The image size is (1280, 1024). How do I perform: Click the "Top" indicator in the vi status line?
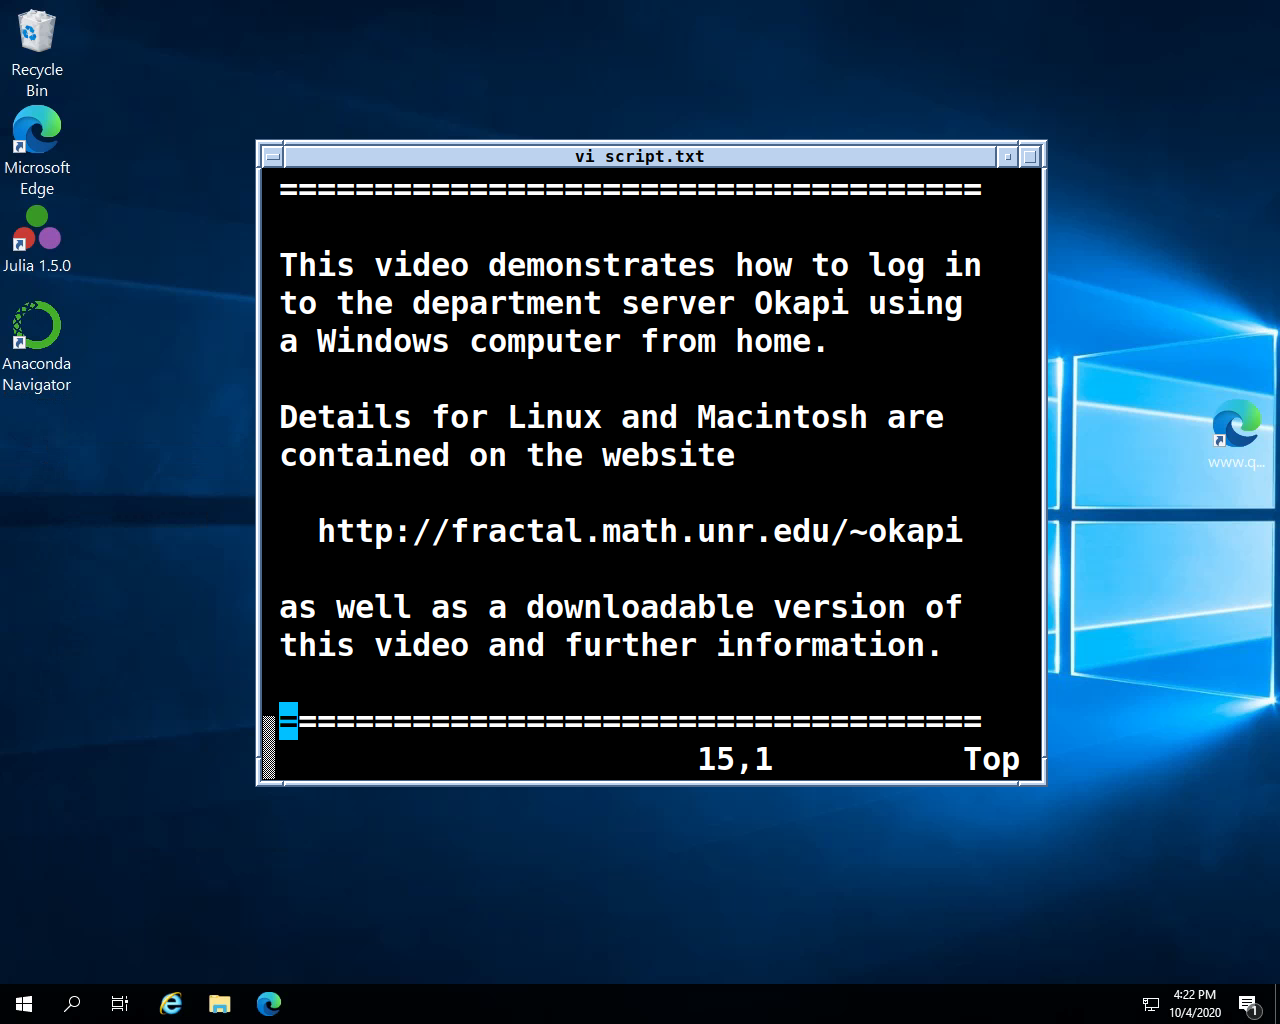pos(991,760)
